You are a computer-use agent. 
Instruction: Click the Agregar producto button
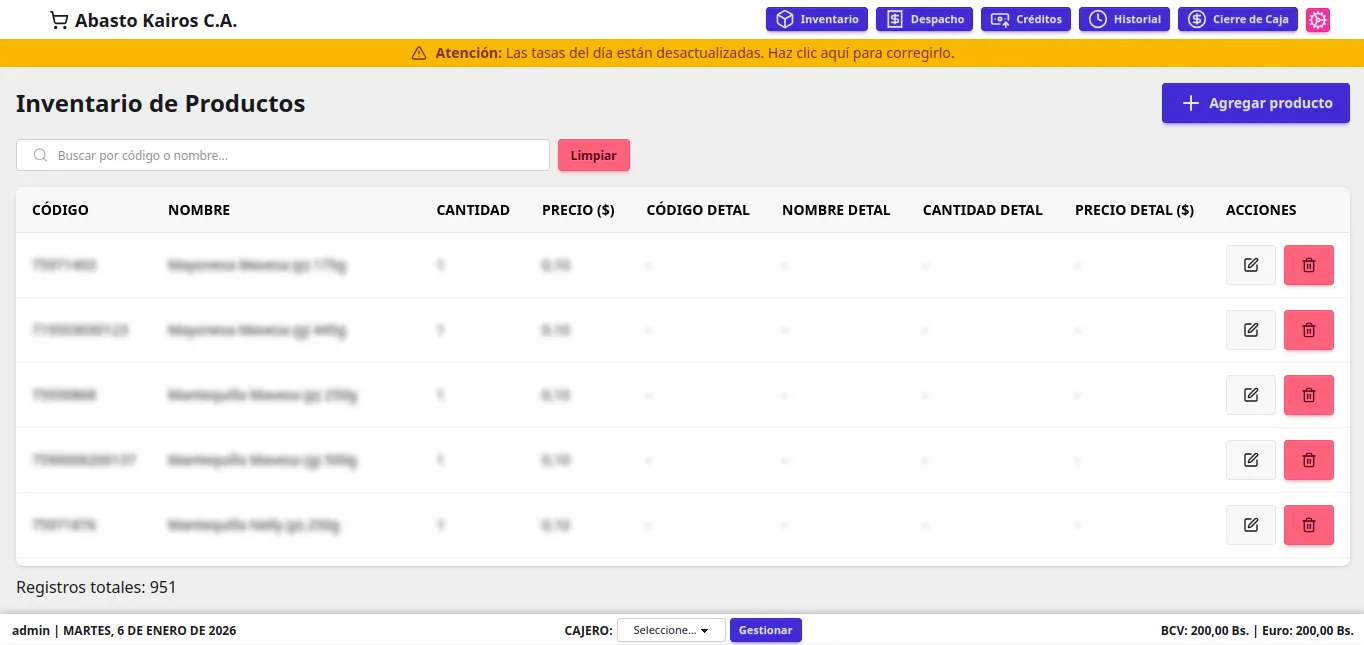click(x=1255, y=103)
